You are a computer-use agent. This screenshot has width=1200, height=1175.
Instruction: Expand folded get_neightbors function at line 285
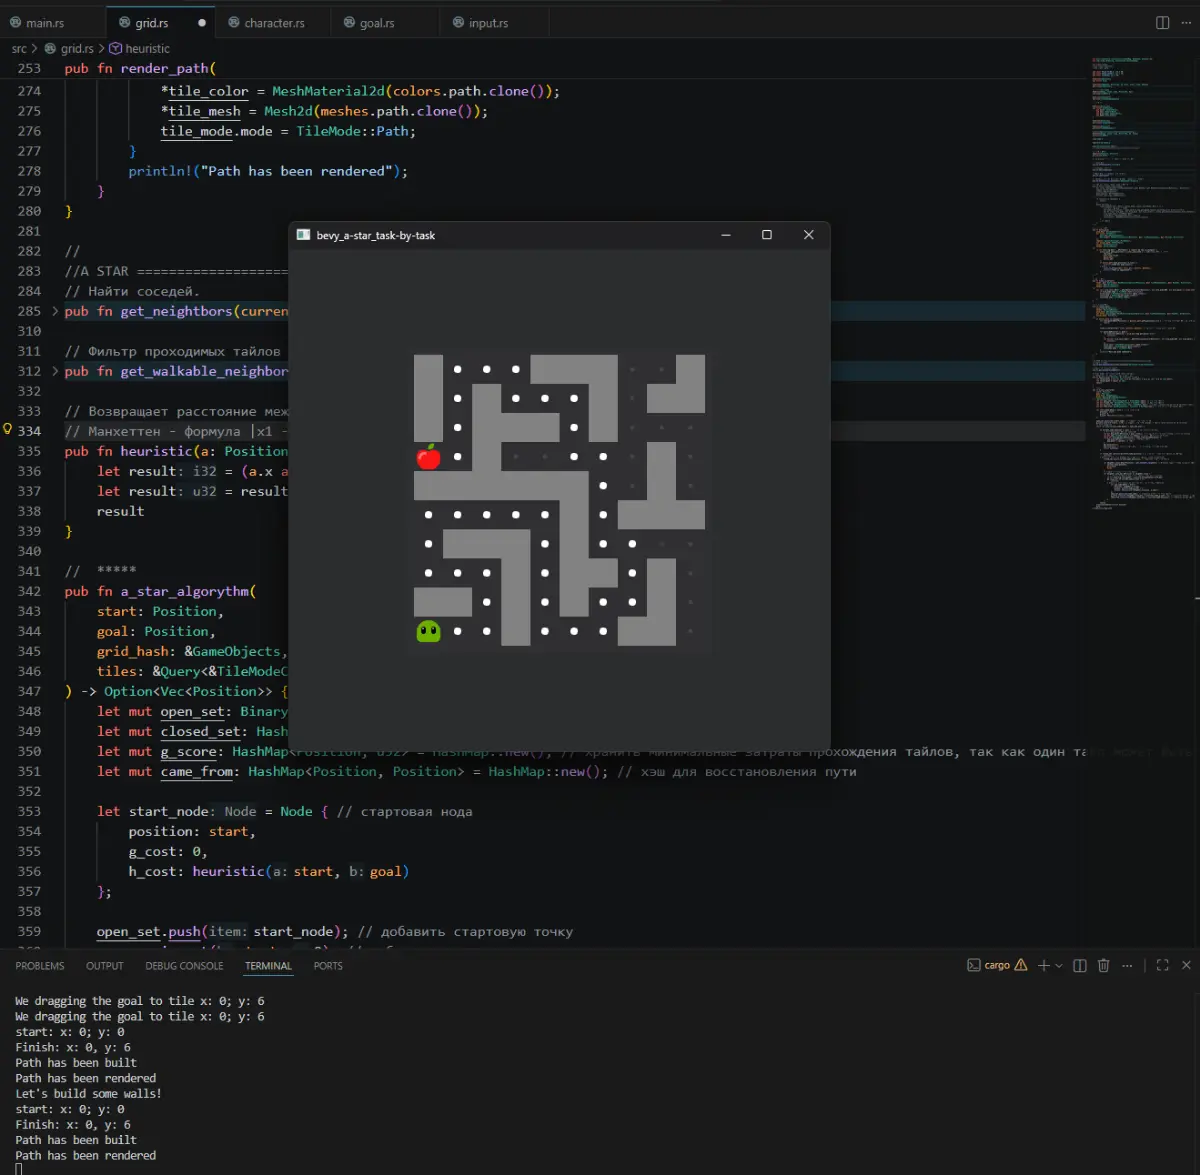coord(55,311)
